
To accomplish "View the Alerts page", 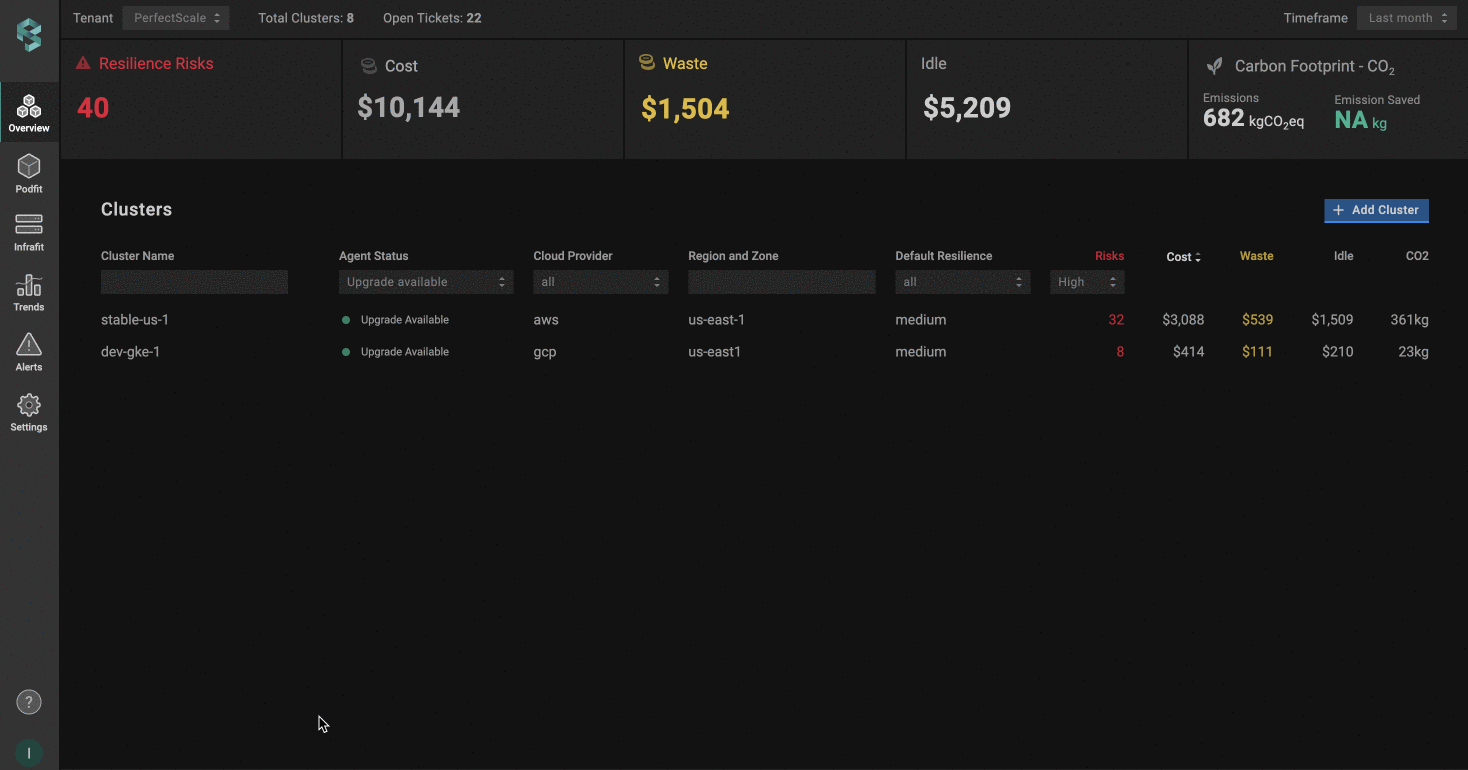I will [29, 352].
